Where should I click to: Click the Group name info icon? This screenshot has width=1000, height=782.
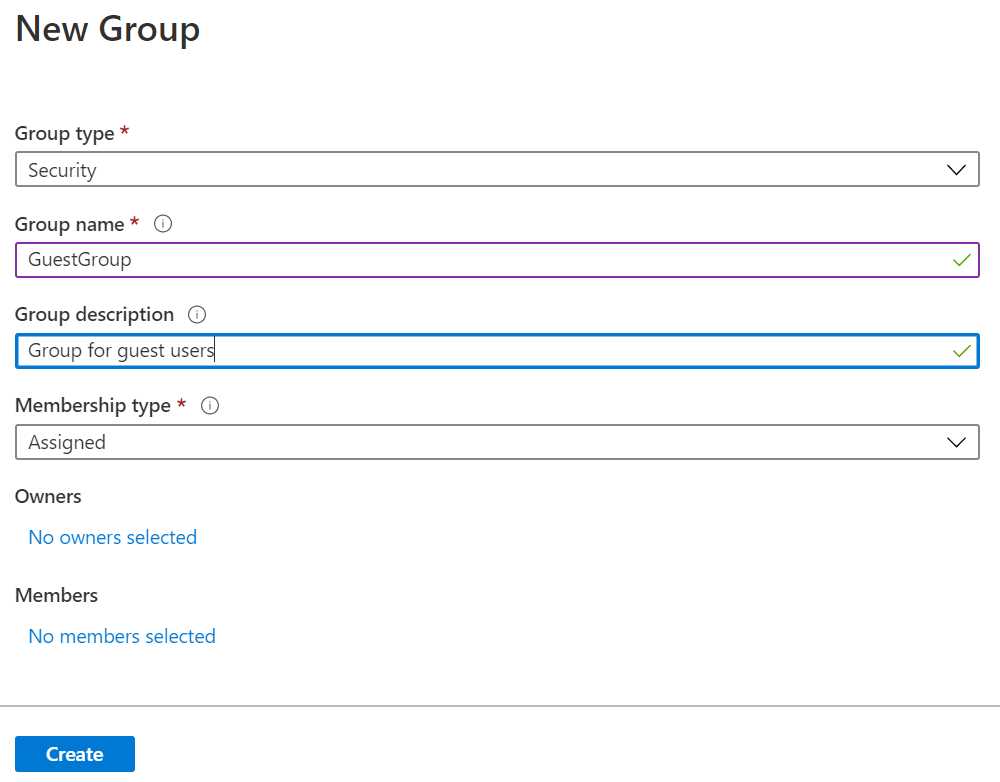tap(163, 223)
